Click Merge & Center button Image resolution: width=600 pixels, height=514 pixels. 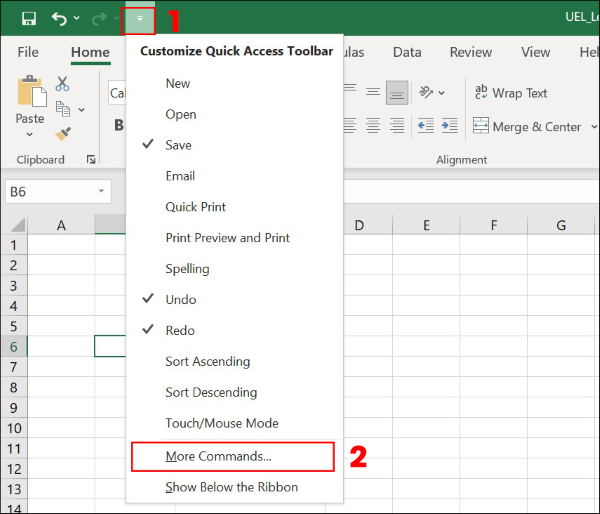[x=527, y=126]
